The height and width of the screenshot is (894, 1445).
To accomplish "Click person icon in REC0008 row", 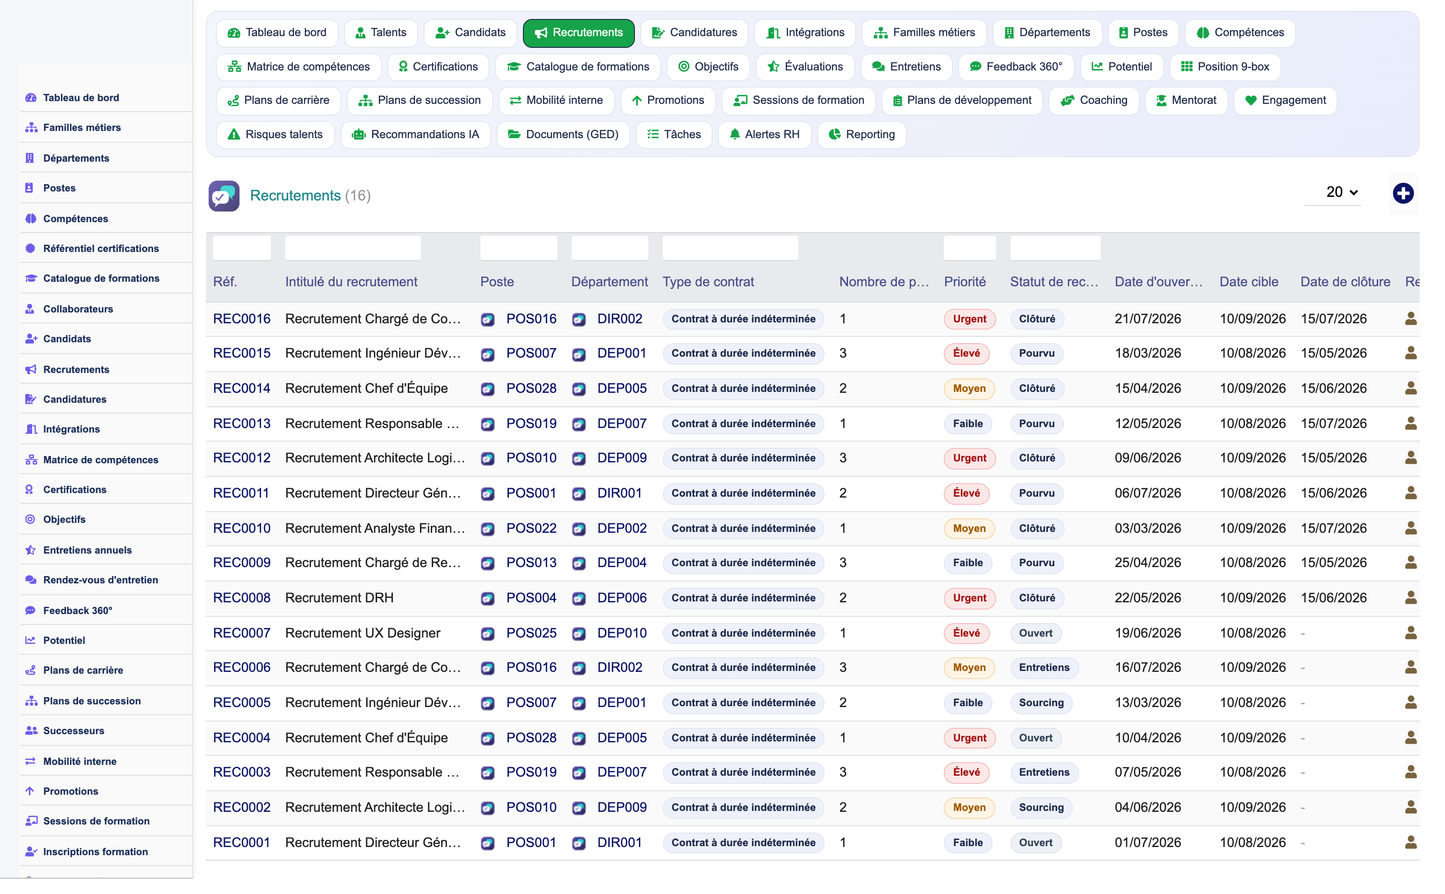I will (1410, 598).
